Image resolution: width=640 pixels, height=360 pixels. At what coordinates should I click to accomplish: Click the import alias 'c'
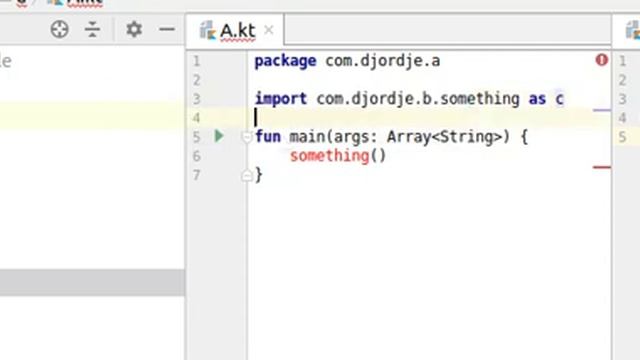[559, 99]
